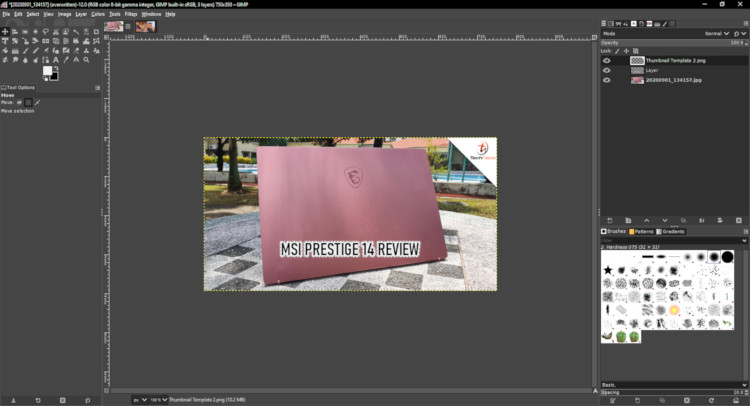Open the Select menu

point(33,14)
